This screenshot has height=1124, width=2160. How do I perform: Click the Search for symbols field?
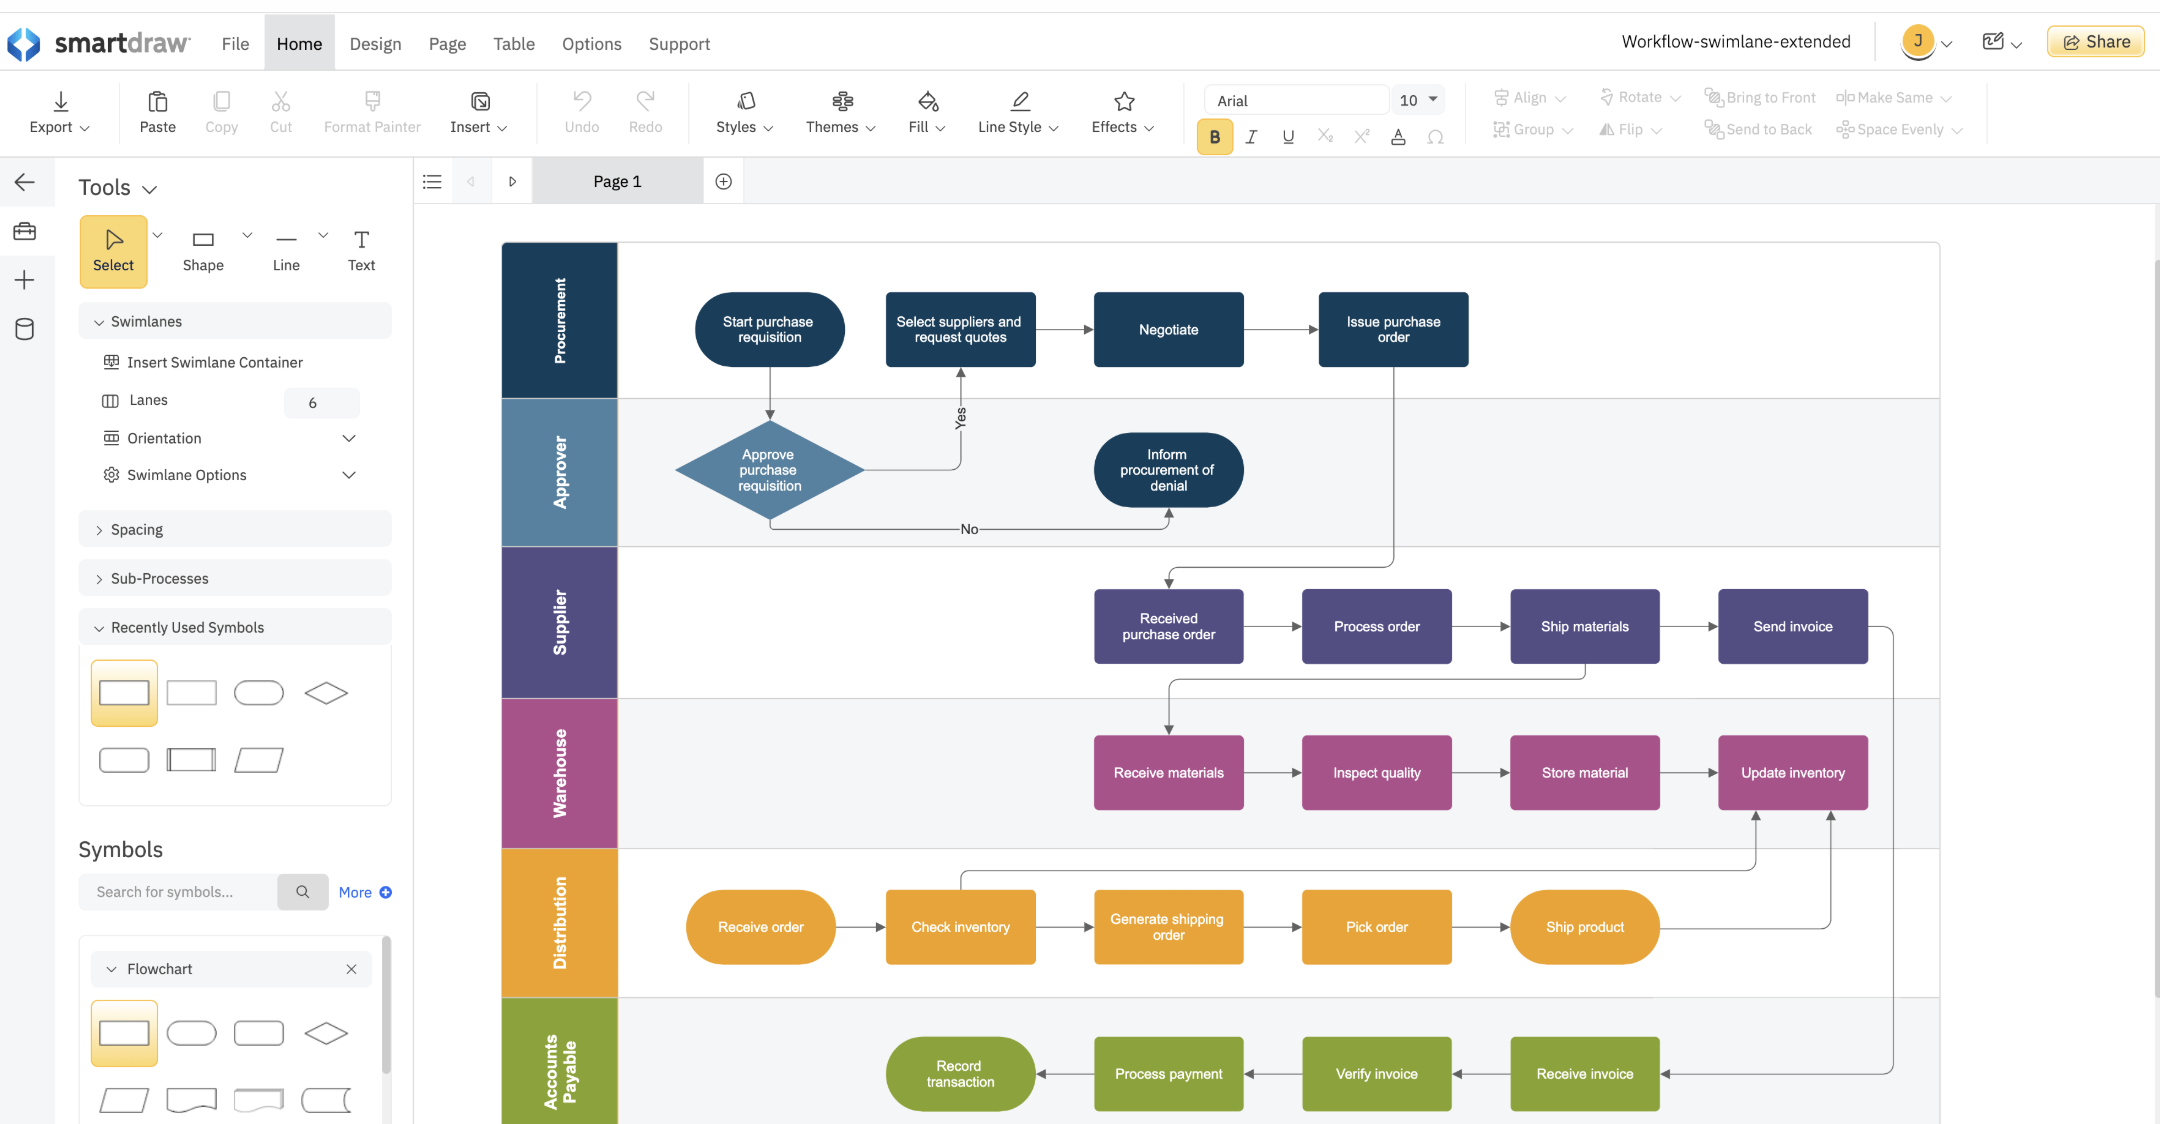click(178, 892)
